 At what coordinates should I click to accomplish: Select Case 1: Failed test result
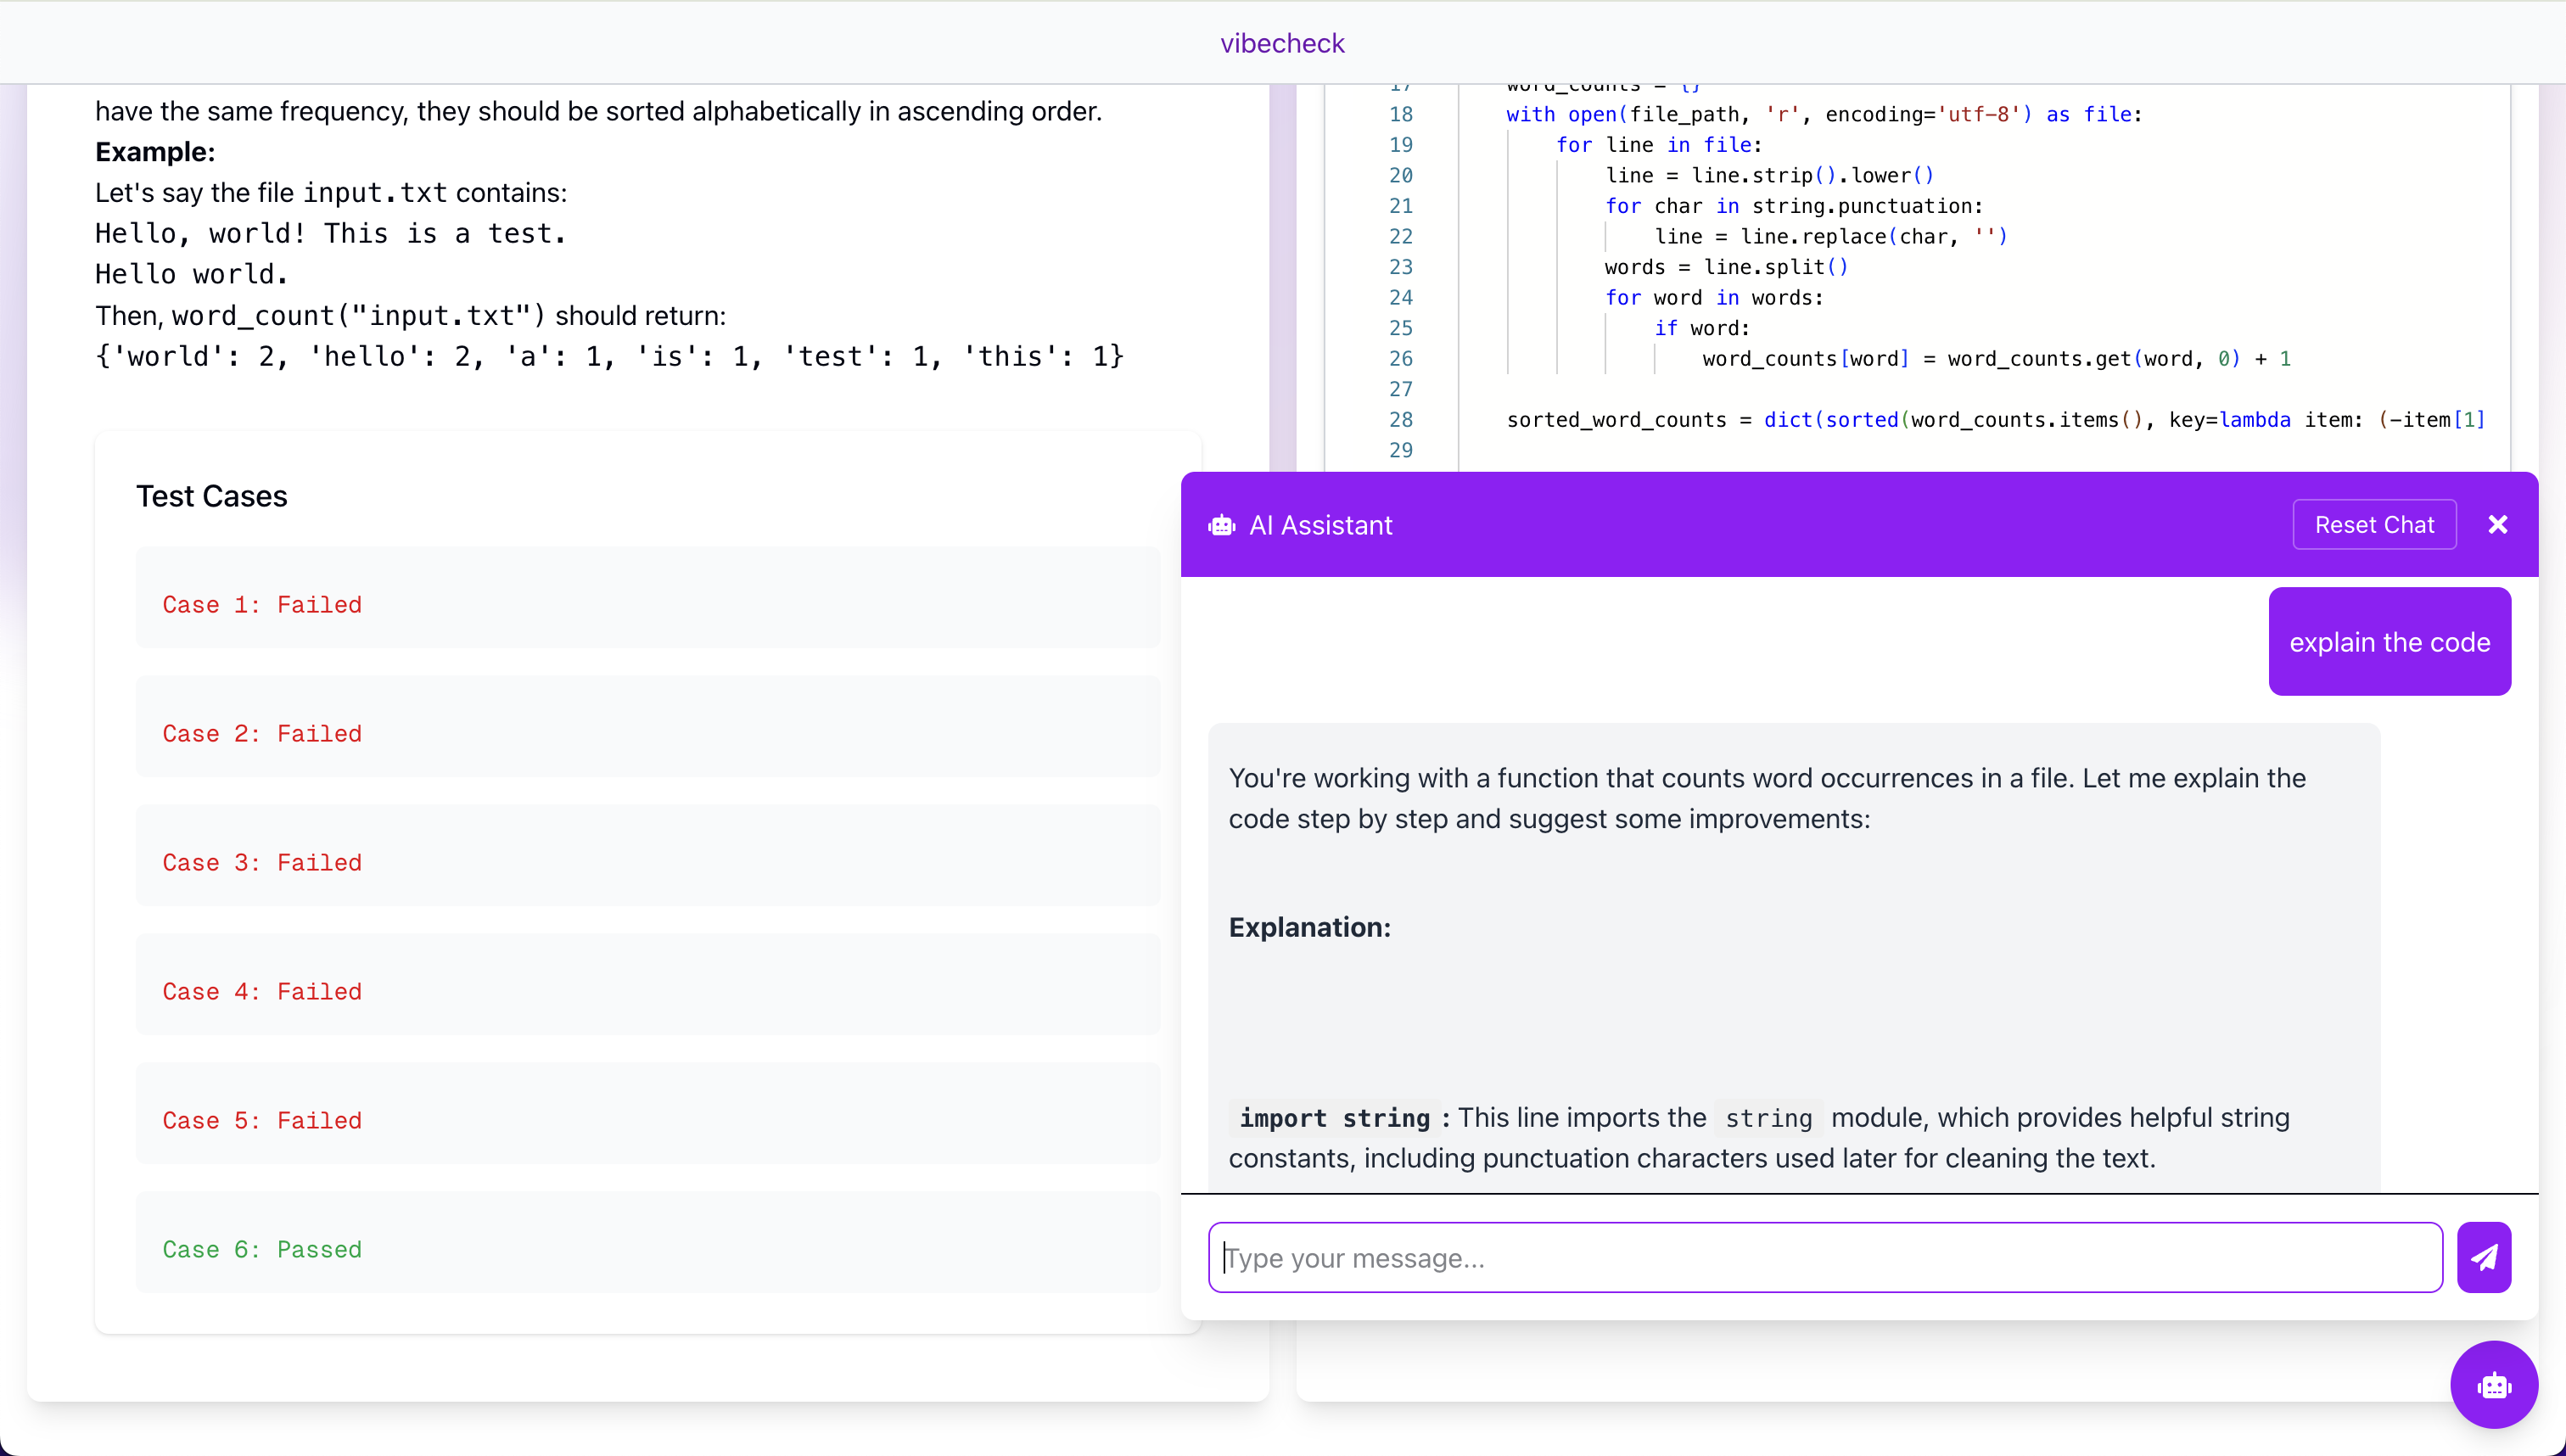click(x=262, y=604)
